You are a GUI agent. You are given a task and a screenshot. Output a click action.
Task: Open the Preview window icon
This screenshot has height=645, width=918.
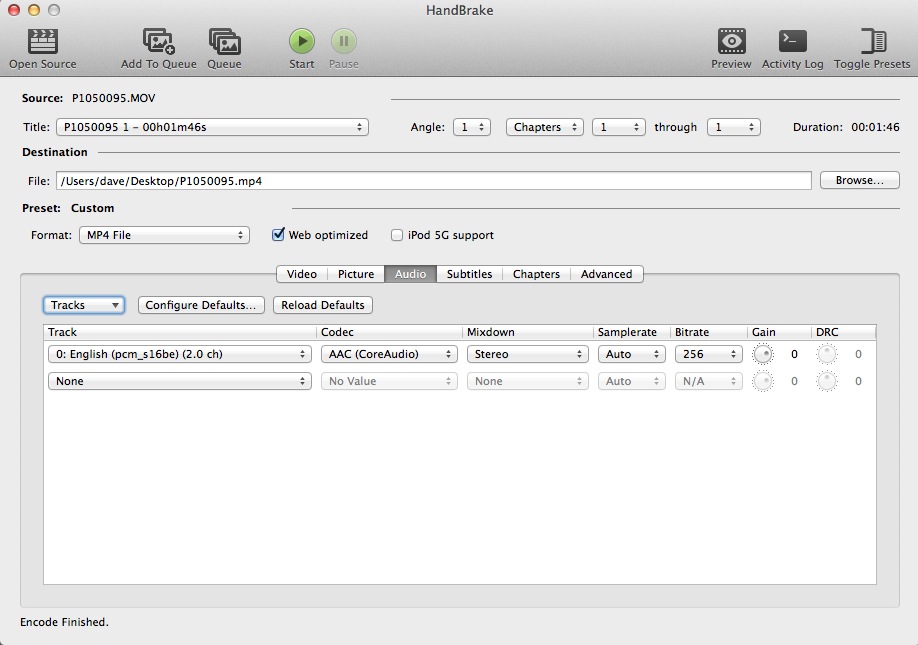731,41
